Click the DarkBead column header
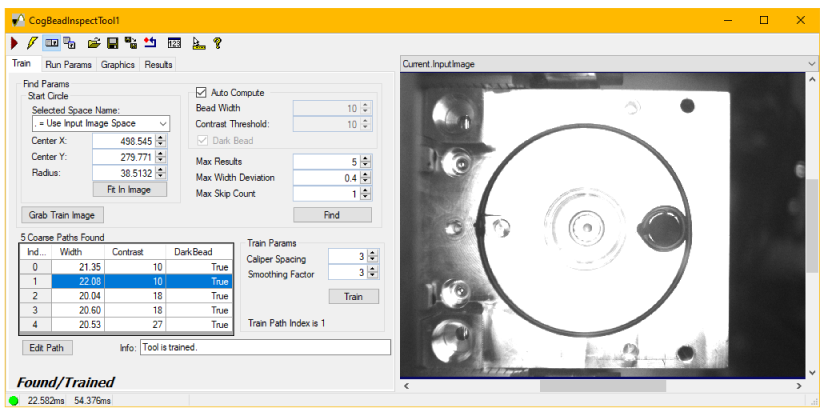Screen dimensions: 824x412 coord(198,252)
